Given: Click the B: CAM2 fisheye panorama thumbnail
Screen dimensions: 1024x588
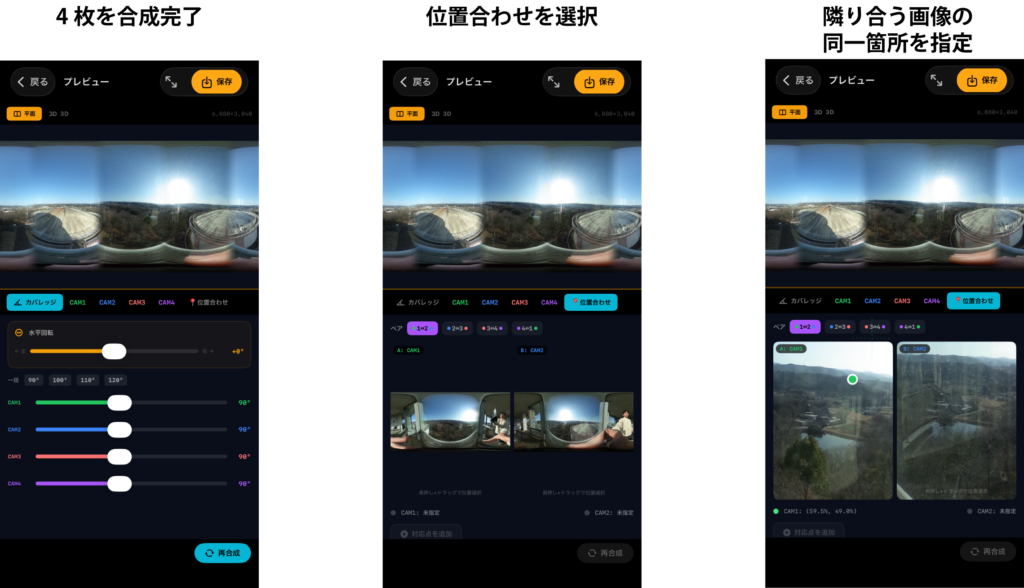Looking at the screenshot, I should [x=573, y=420].
